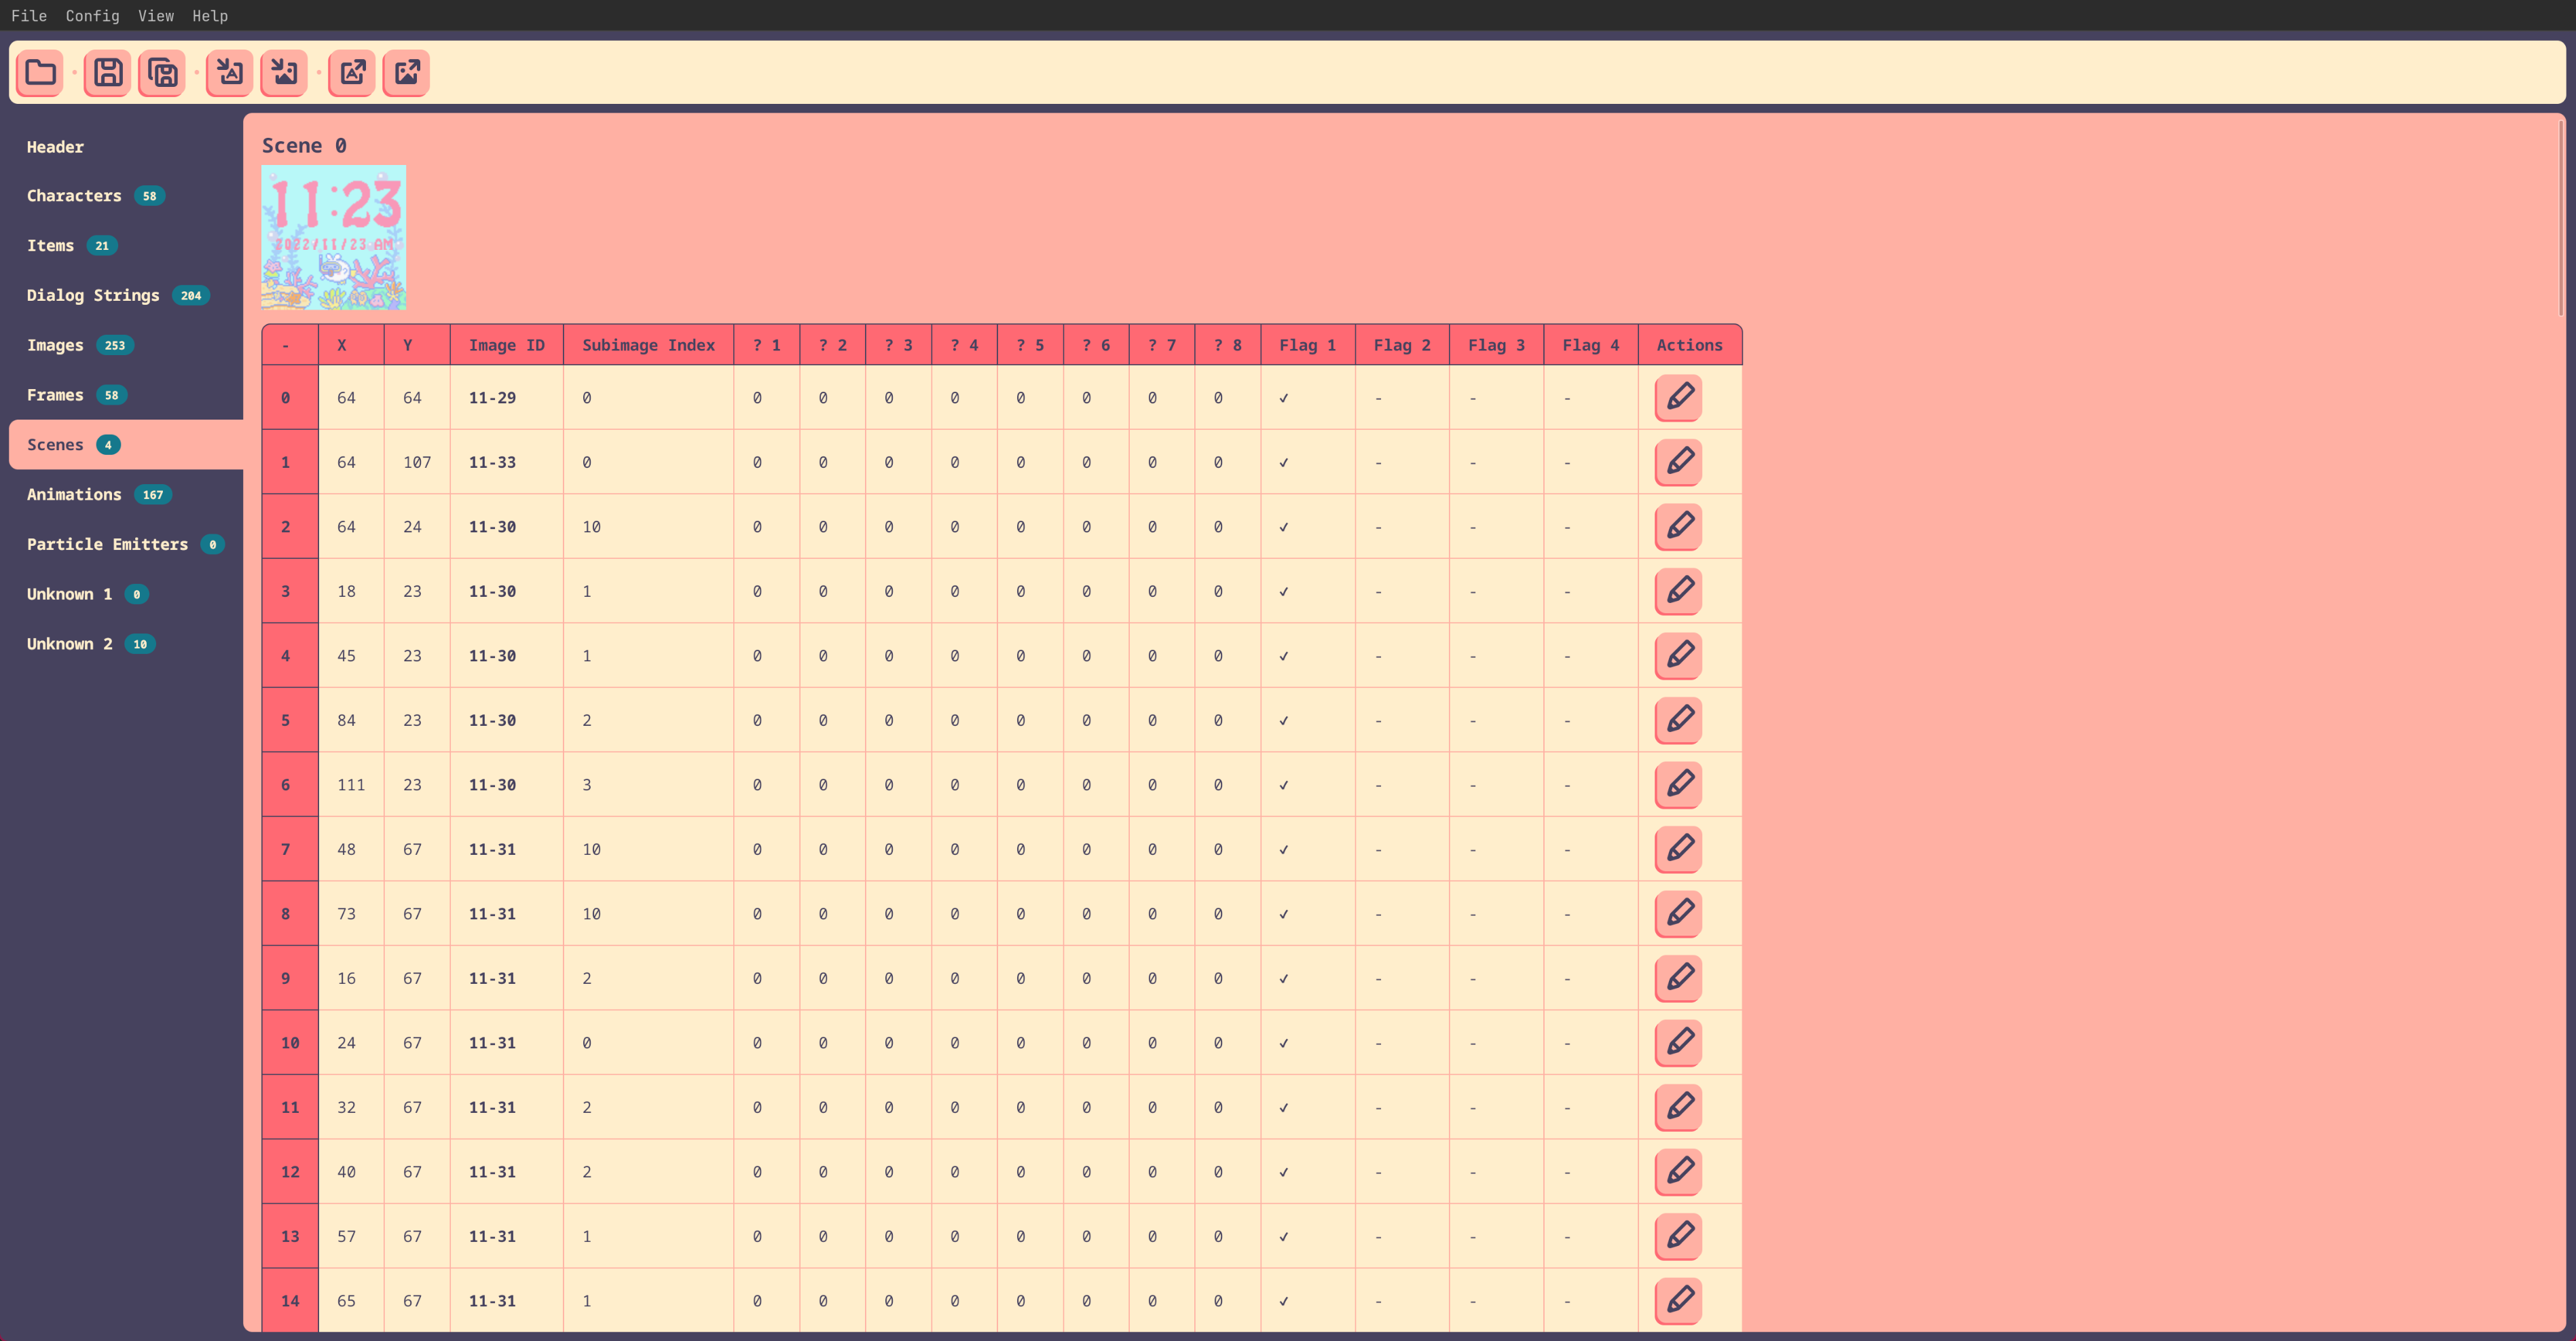The width and height of the screenshot is (2576, 1341).
Task: Click the X value 73 in row 8
Action: click(x=346, y=914)
